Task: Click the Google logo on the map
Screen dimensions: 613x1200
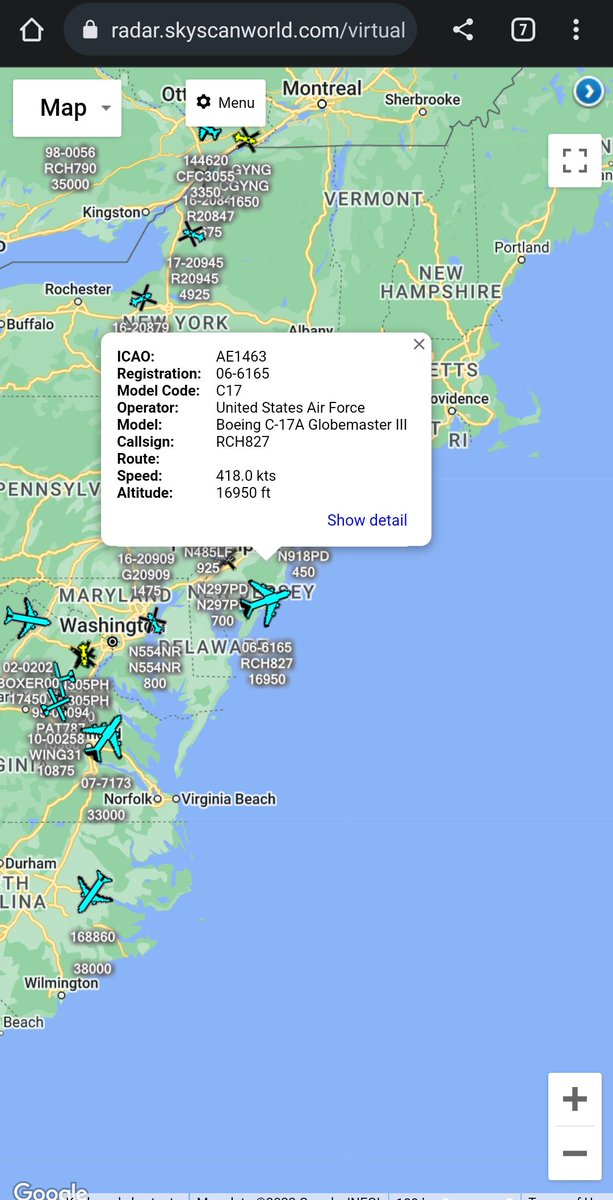Action: coord(49,1191)
